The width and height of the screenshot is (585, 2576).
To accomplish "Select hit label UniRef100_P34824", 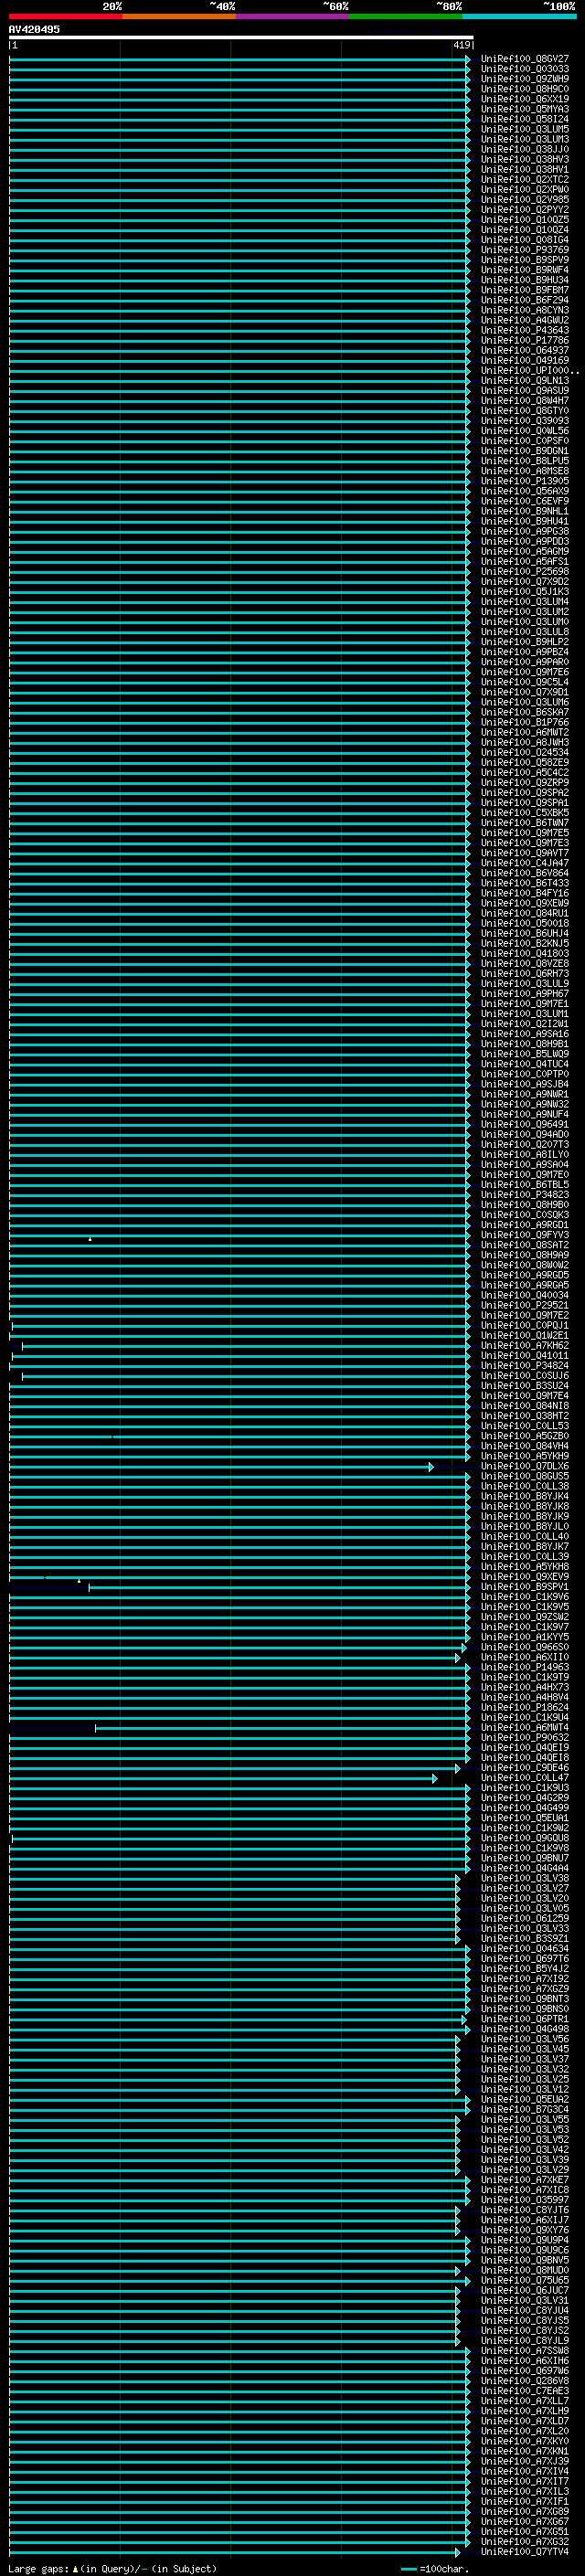I will [525, 1366].
